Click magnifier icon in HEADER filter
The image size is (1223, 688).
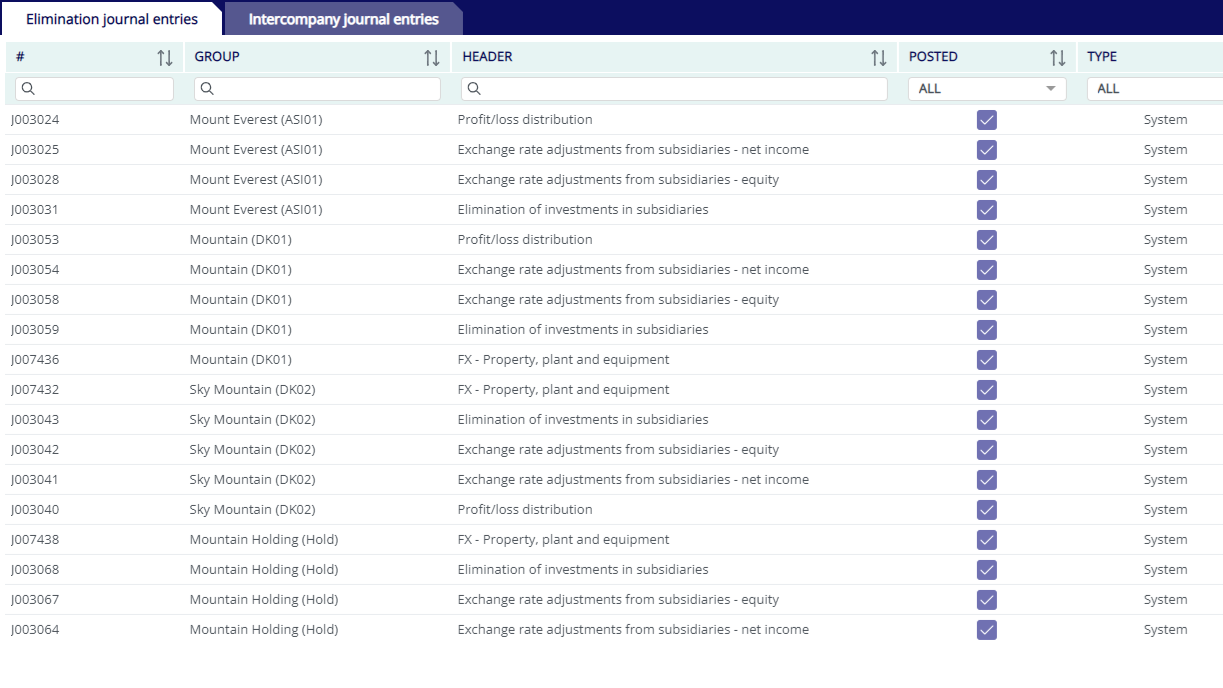[474, 89]
